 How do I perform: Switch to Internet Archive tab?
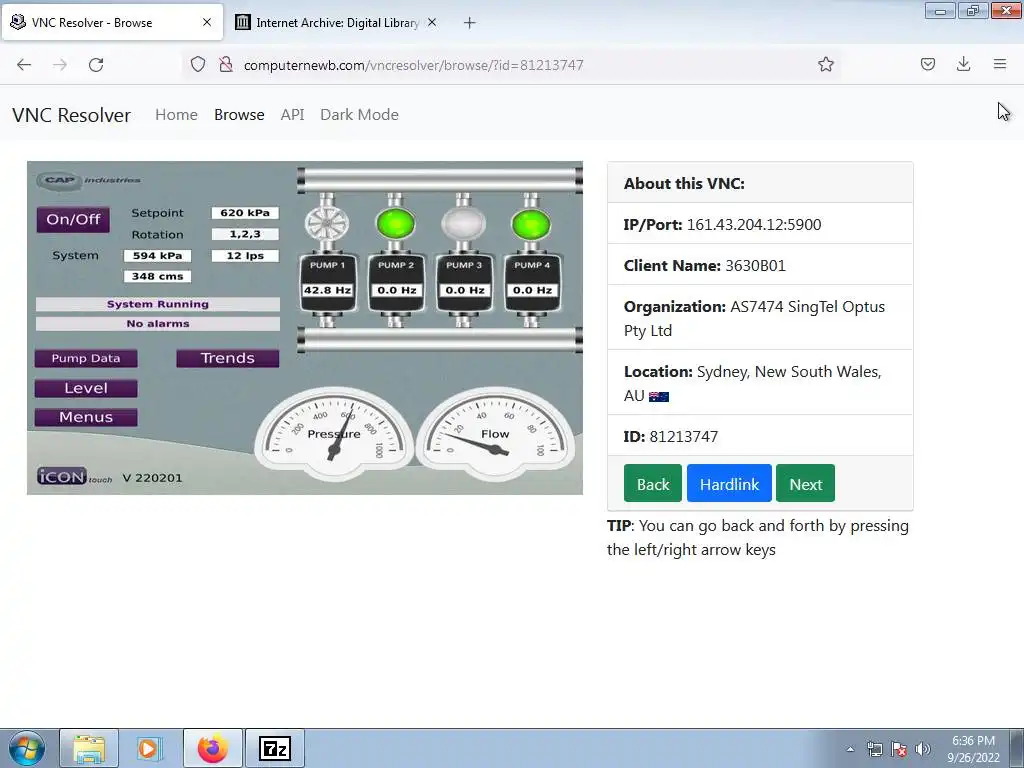pos(336,23)
